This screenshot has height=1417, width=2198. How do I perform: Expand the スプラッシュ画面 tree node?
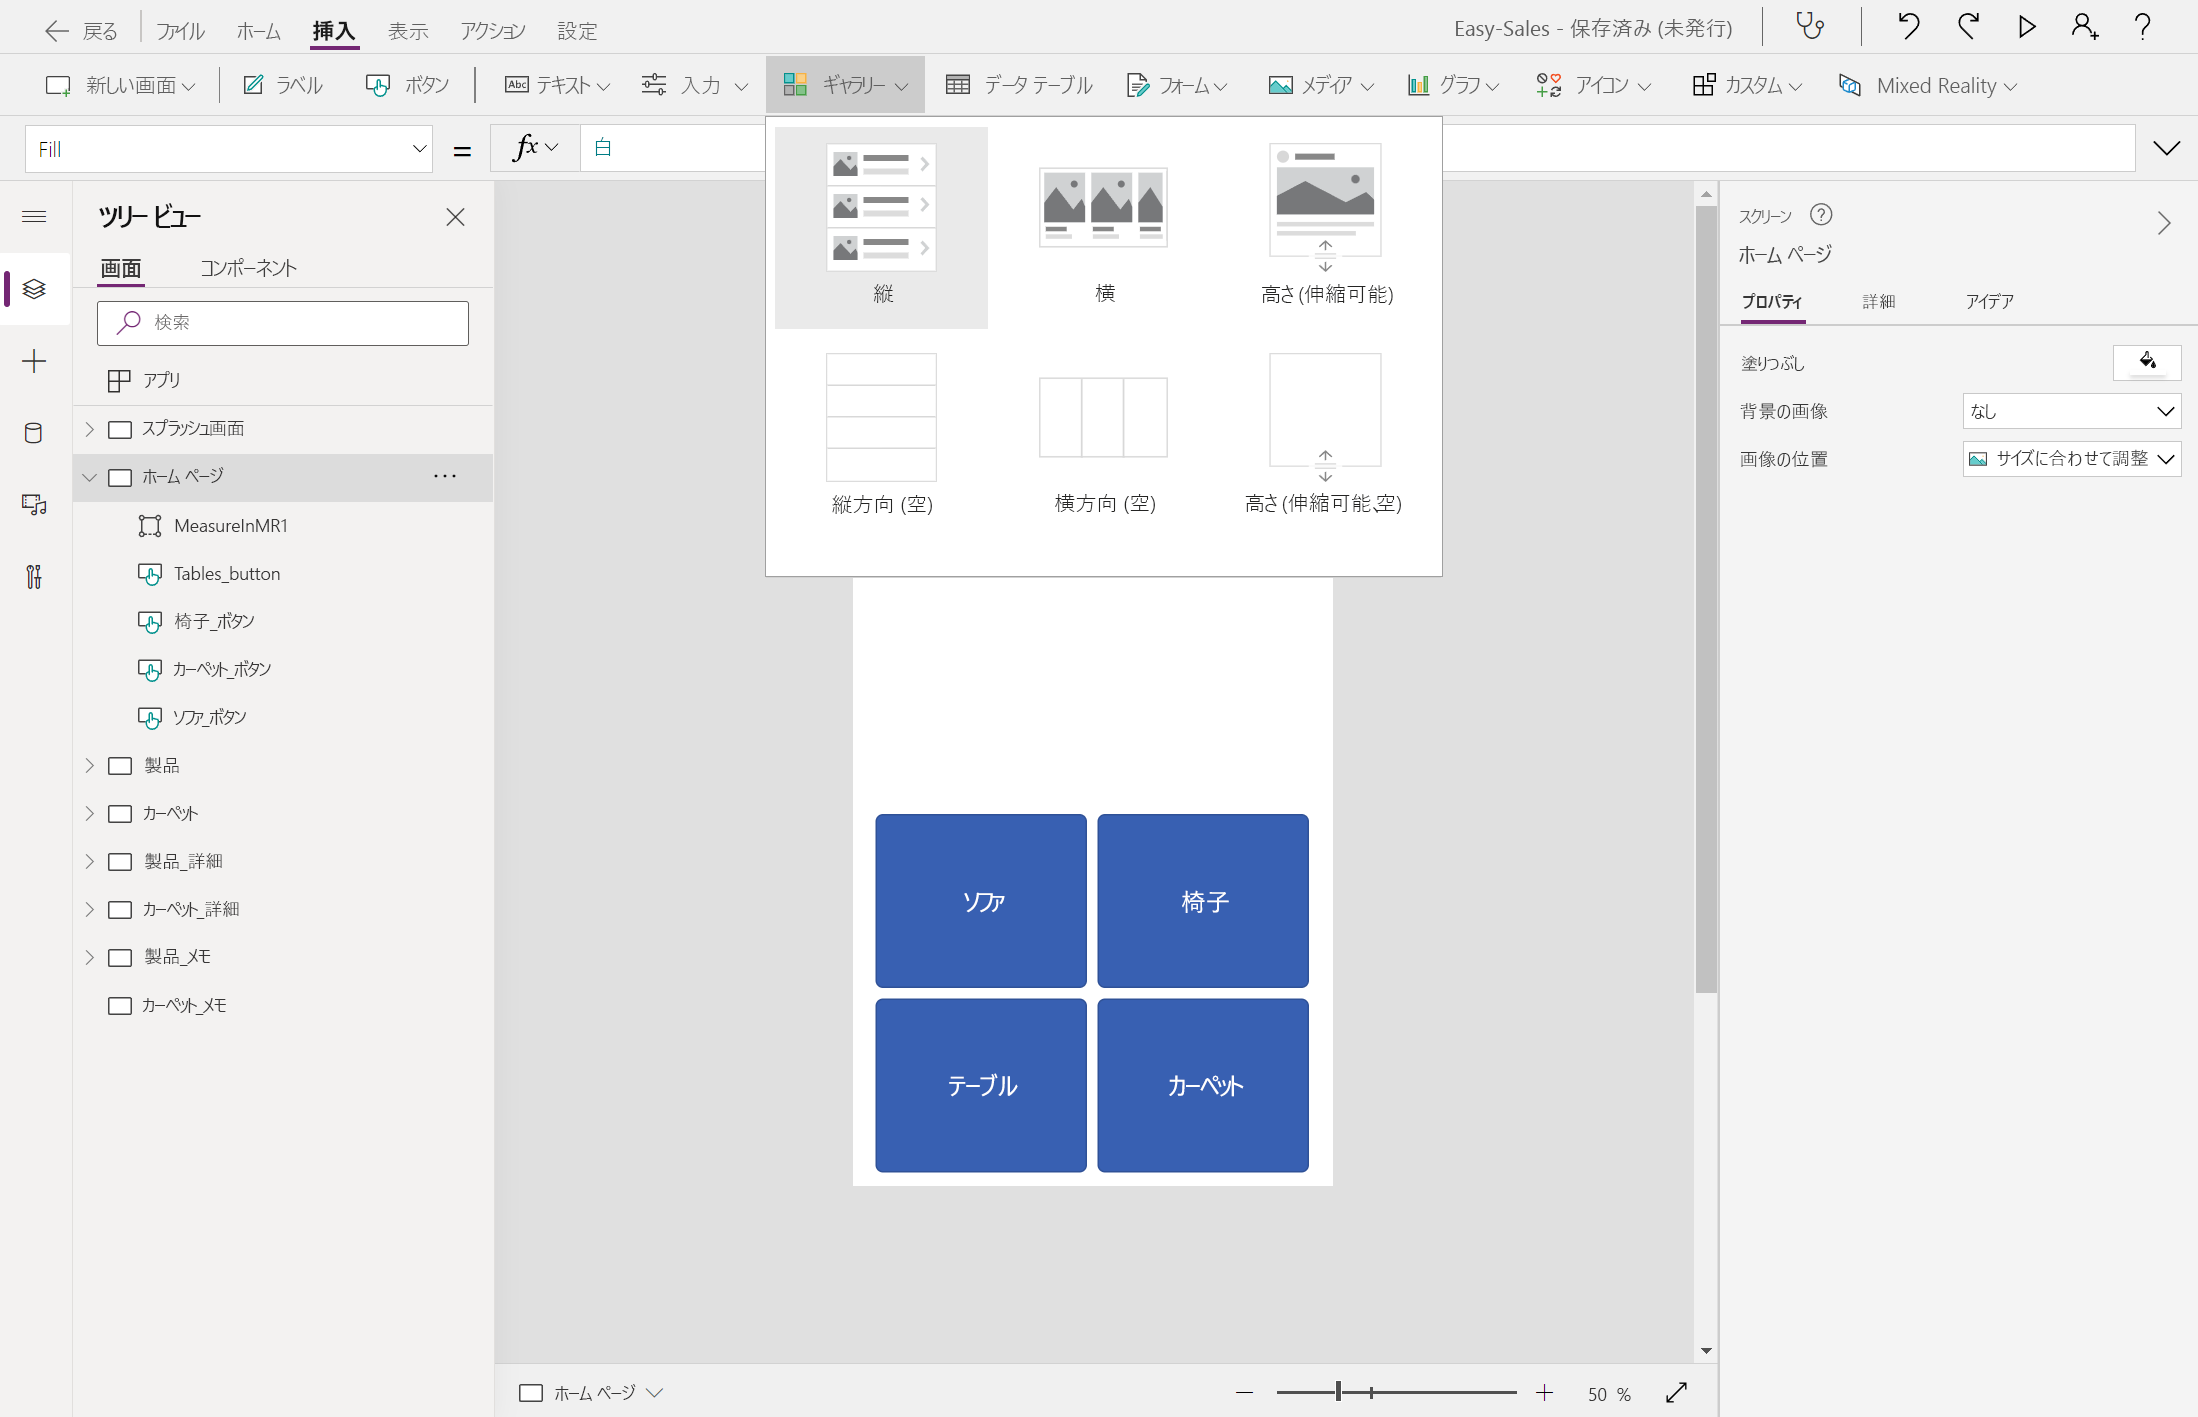tap(90, 429)
